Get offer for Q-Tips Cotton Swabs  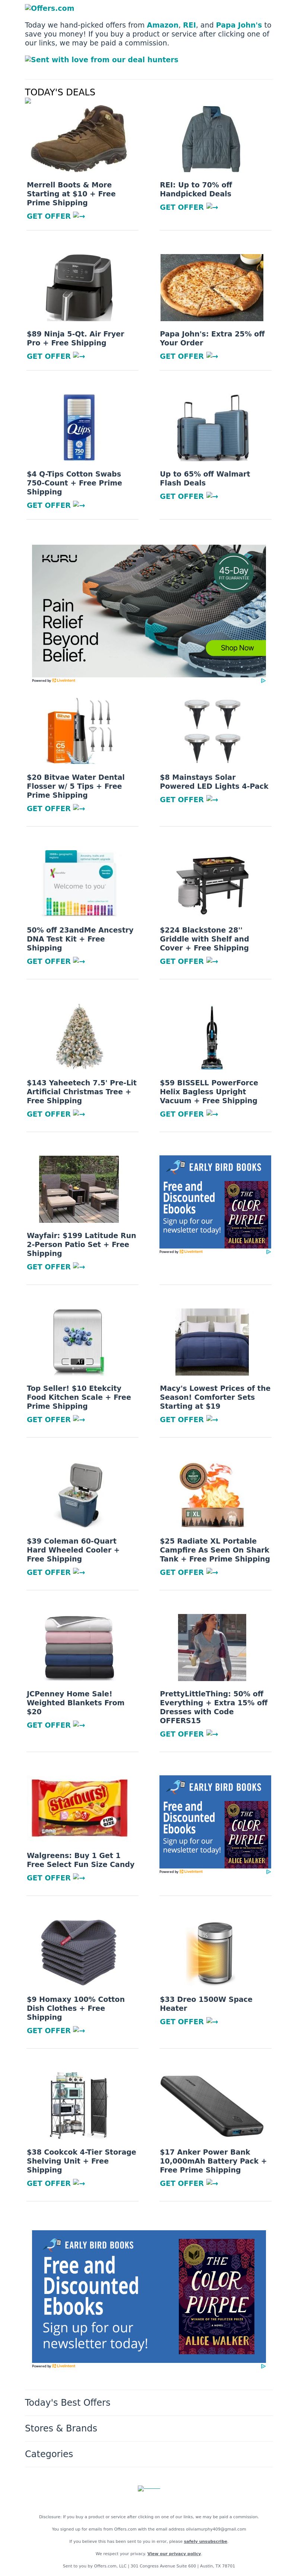coord(55,505)
